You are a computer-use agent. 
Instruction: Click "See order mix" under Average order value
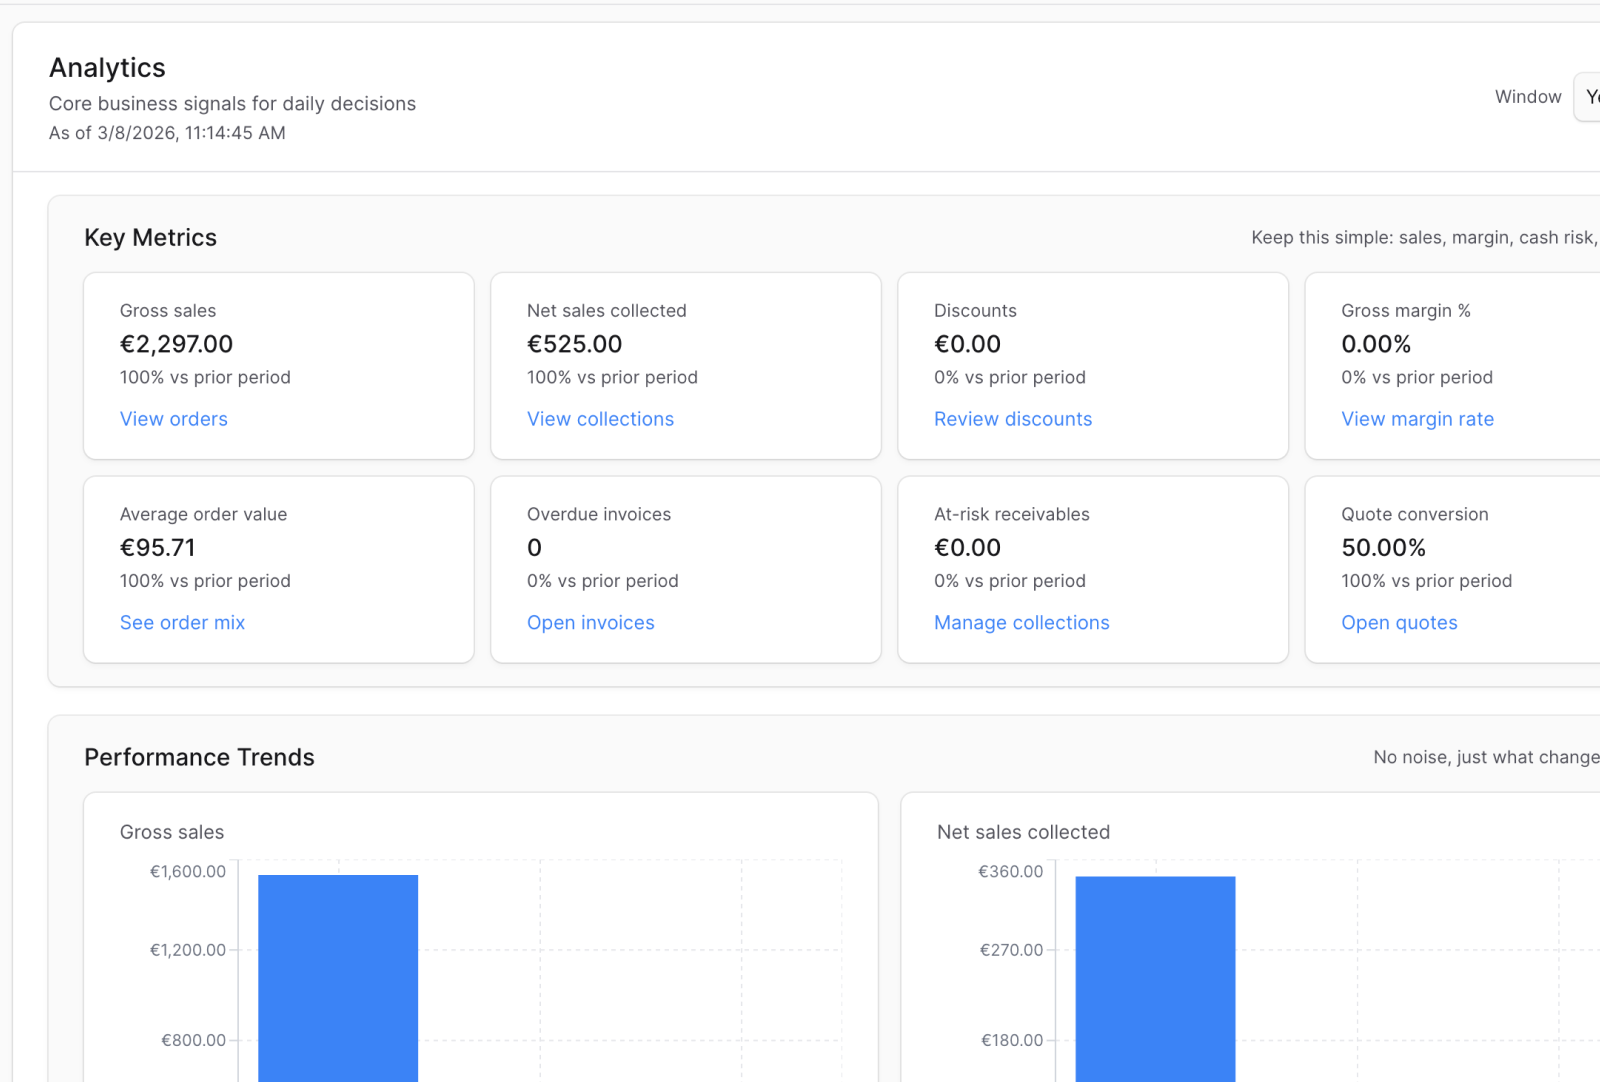182,622
